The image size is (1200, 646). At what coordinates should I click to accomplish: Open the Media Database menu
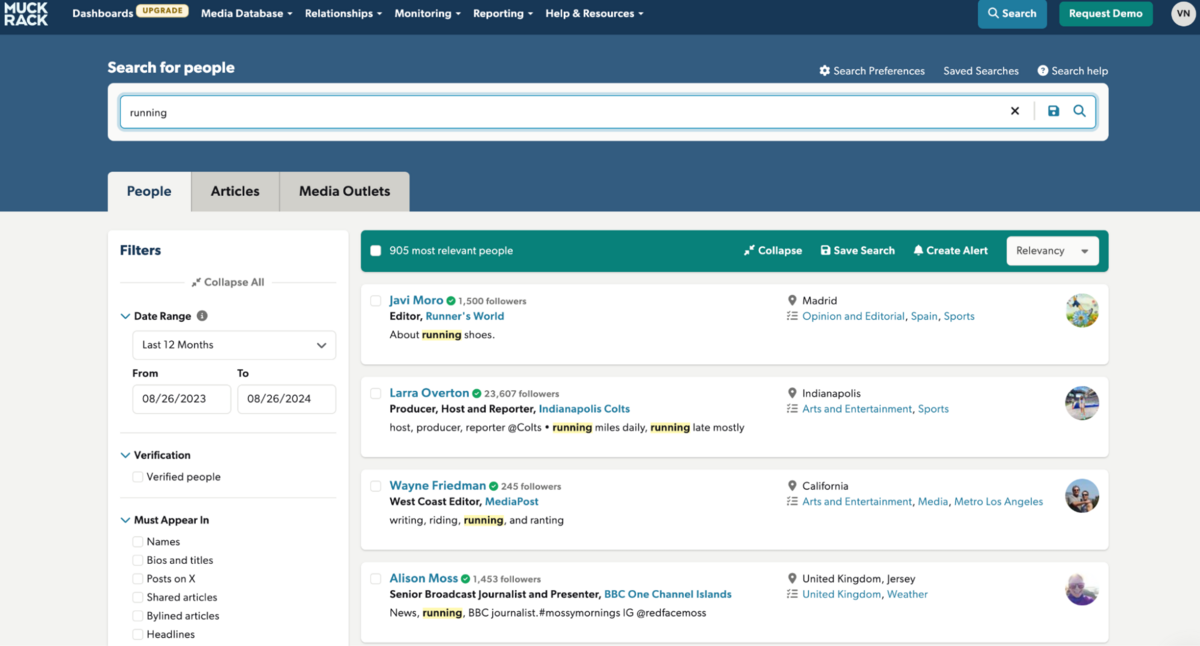[246, 14]
